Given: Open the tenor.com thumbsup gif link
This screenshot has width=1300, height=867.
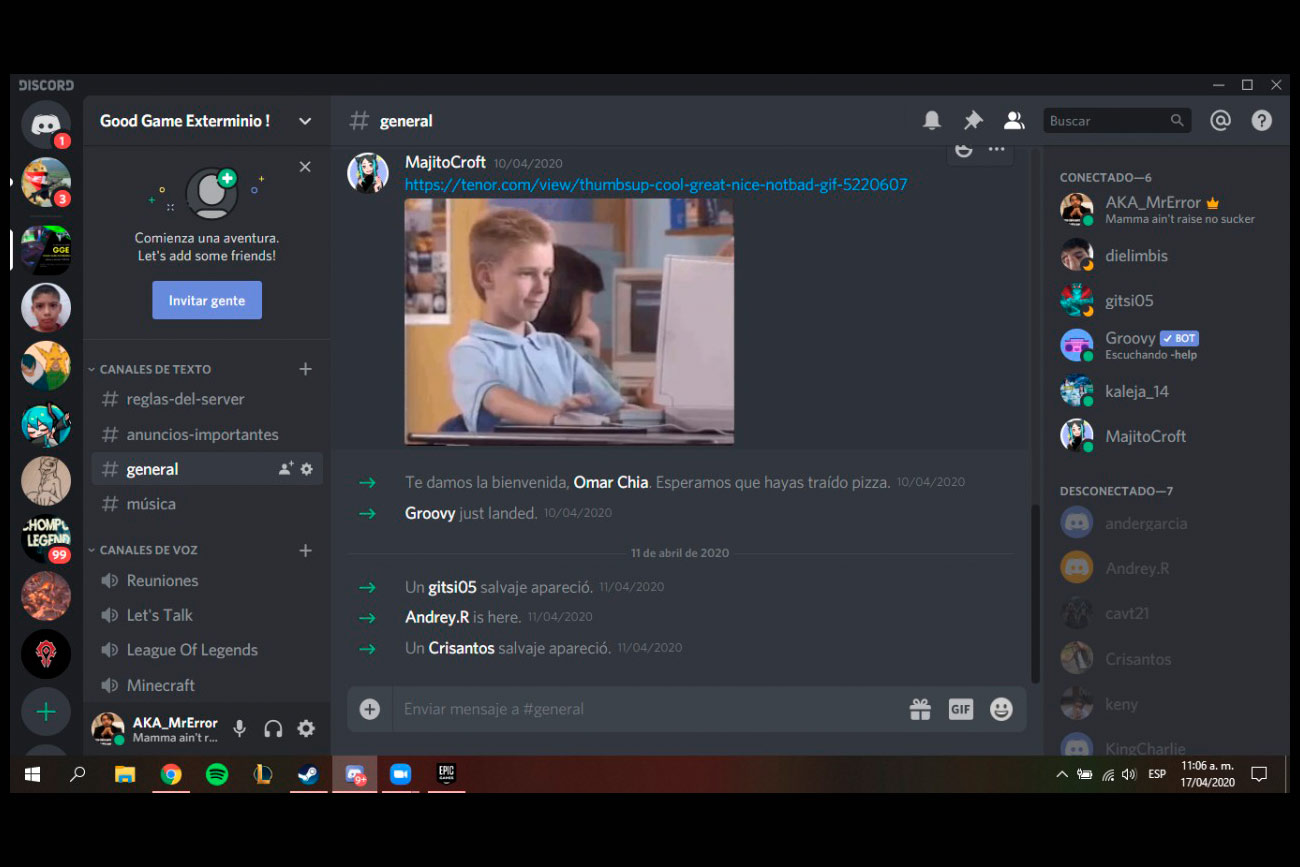Looking at the screenshot, I should [x=656, y=184].
